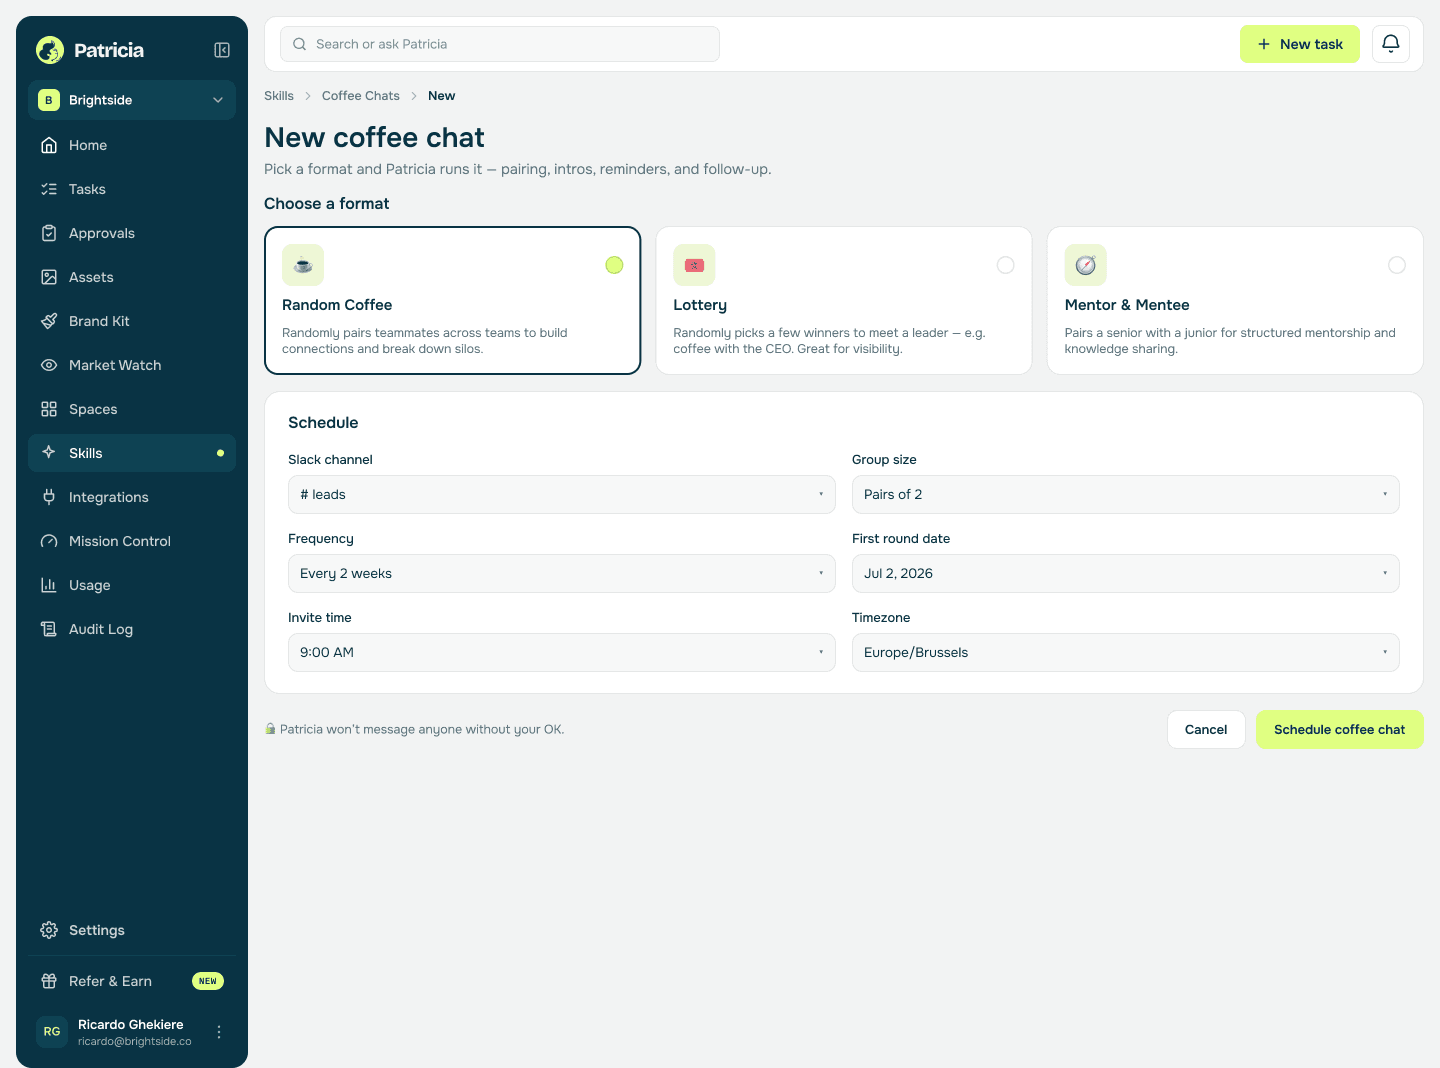Screen dimensions: 1440x1068
Task: Open Mission Control in sidebar
Action: (132, 541)
